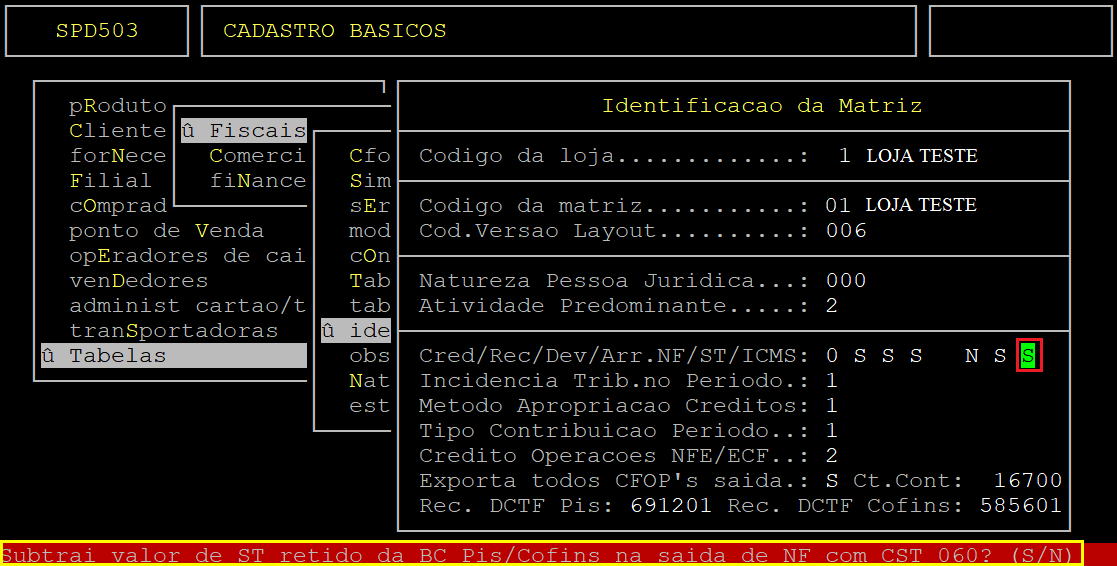Open the Cliente menu entry
Image resolution: width=1117 pixels, height=566 pixels.
[x=117, y=131]
